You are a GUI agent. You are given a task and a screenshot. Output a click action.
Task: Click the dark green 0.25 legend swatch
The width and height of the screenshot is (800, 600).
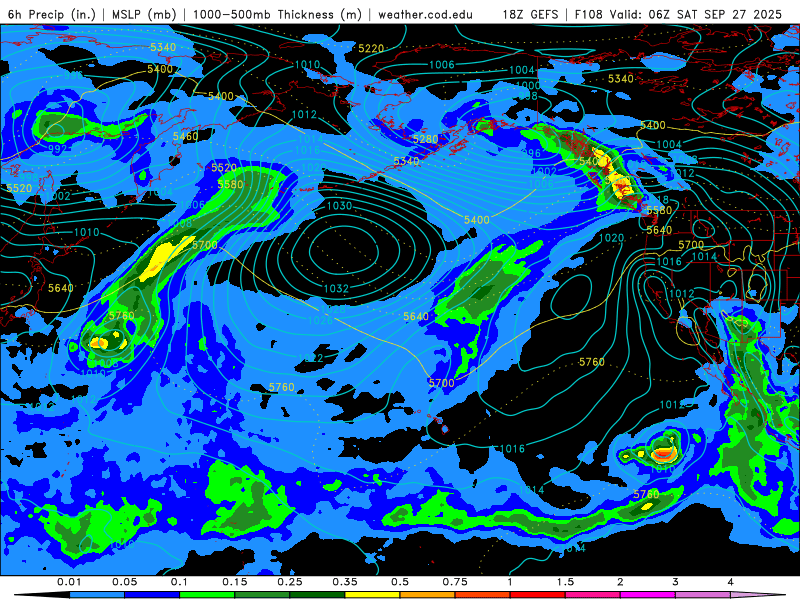[x=317, y=595]
